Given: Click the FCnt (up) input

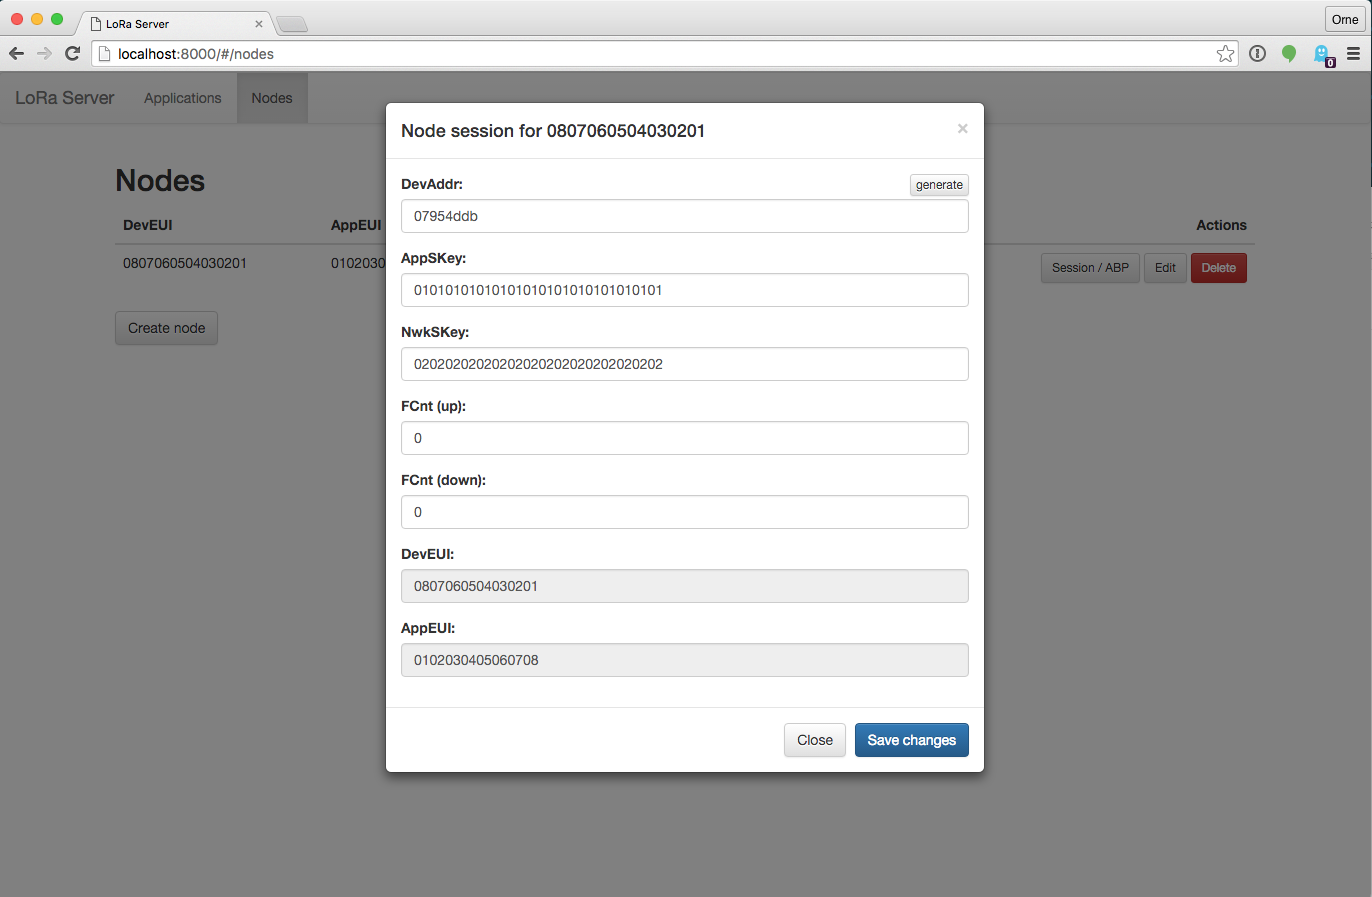Looking at the screenshot, I should [x=684, y=438].
